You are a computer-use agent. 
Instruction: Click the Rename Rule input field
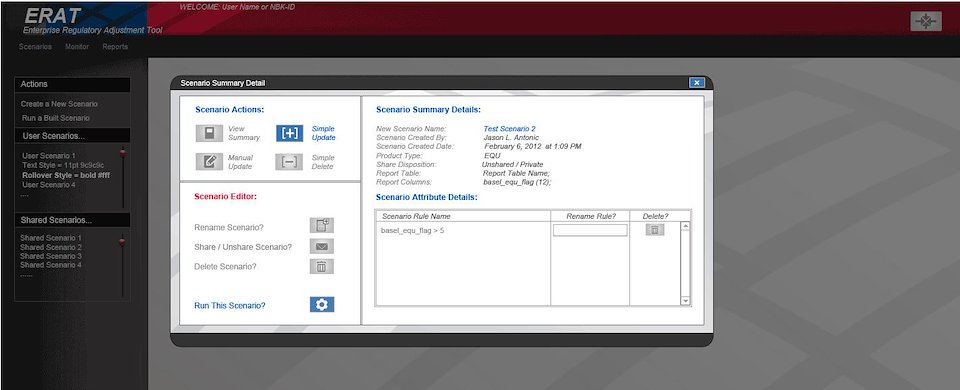tap(590, 230)
